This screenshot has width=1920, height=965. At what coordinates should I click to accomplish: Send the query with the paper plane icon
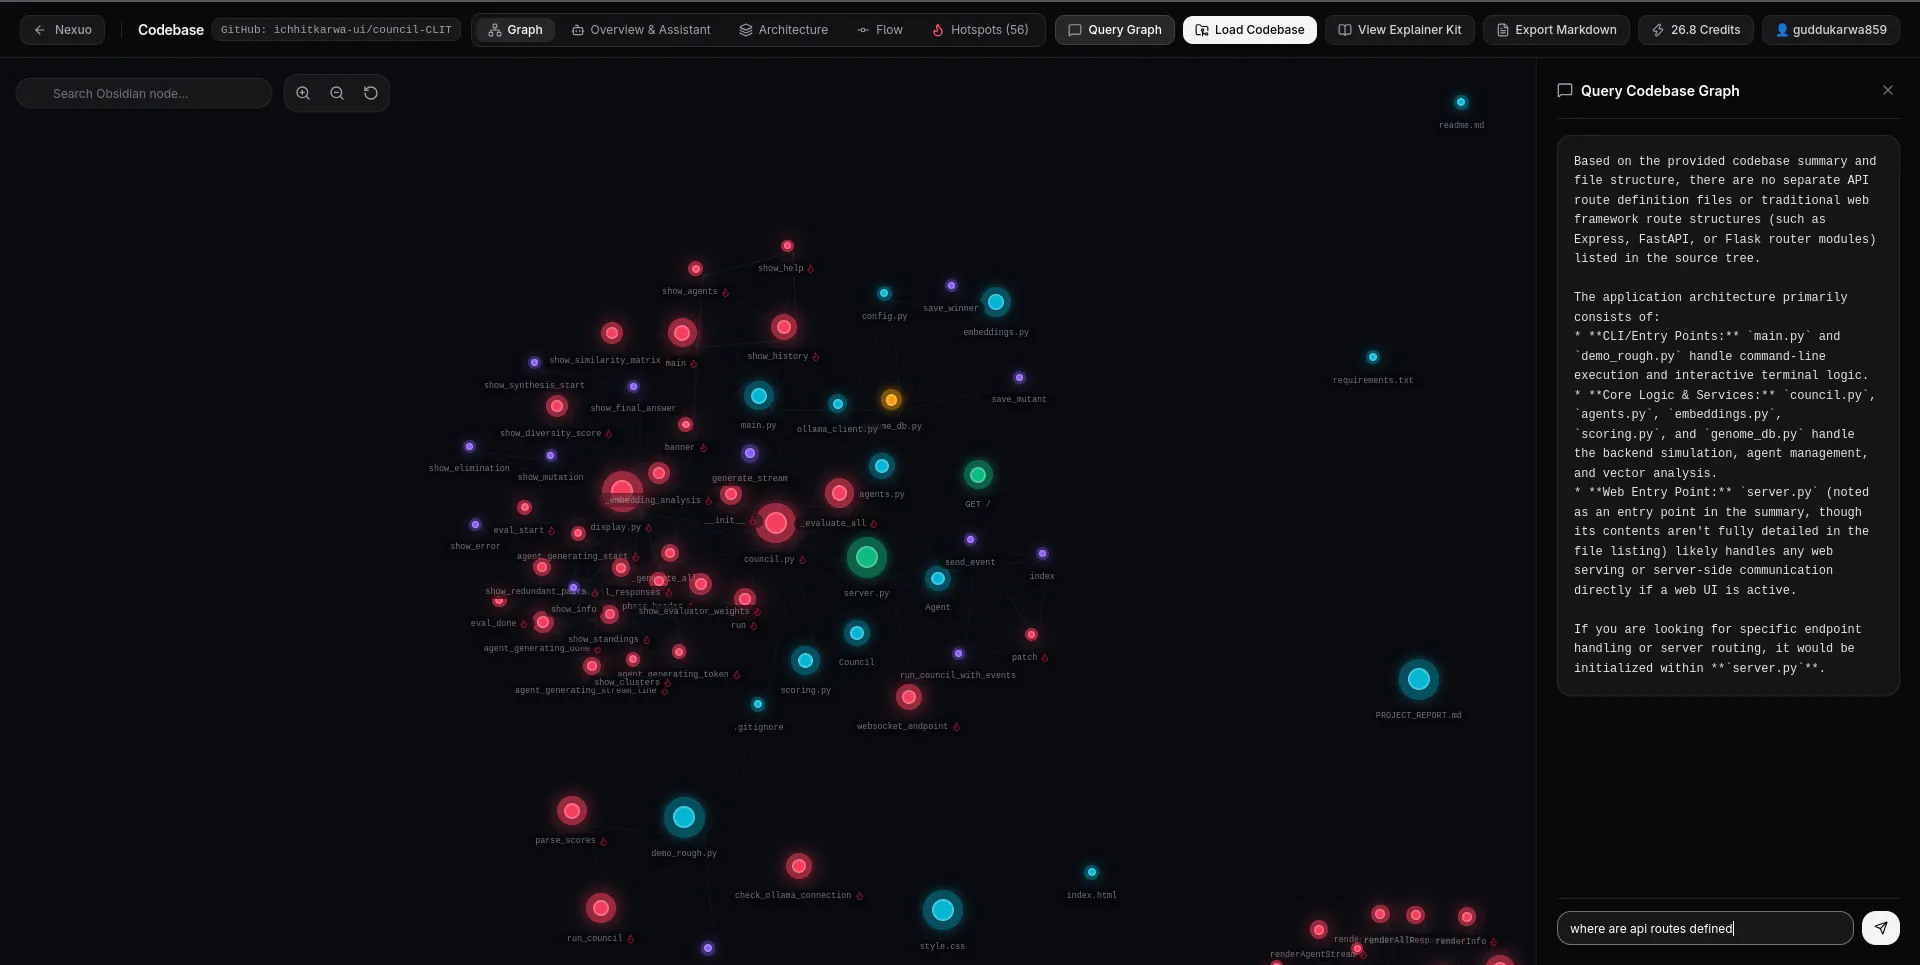(1881, 928)
